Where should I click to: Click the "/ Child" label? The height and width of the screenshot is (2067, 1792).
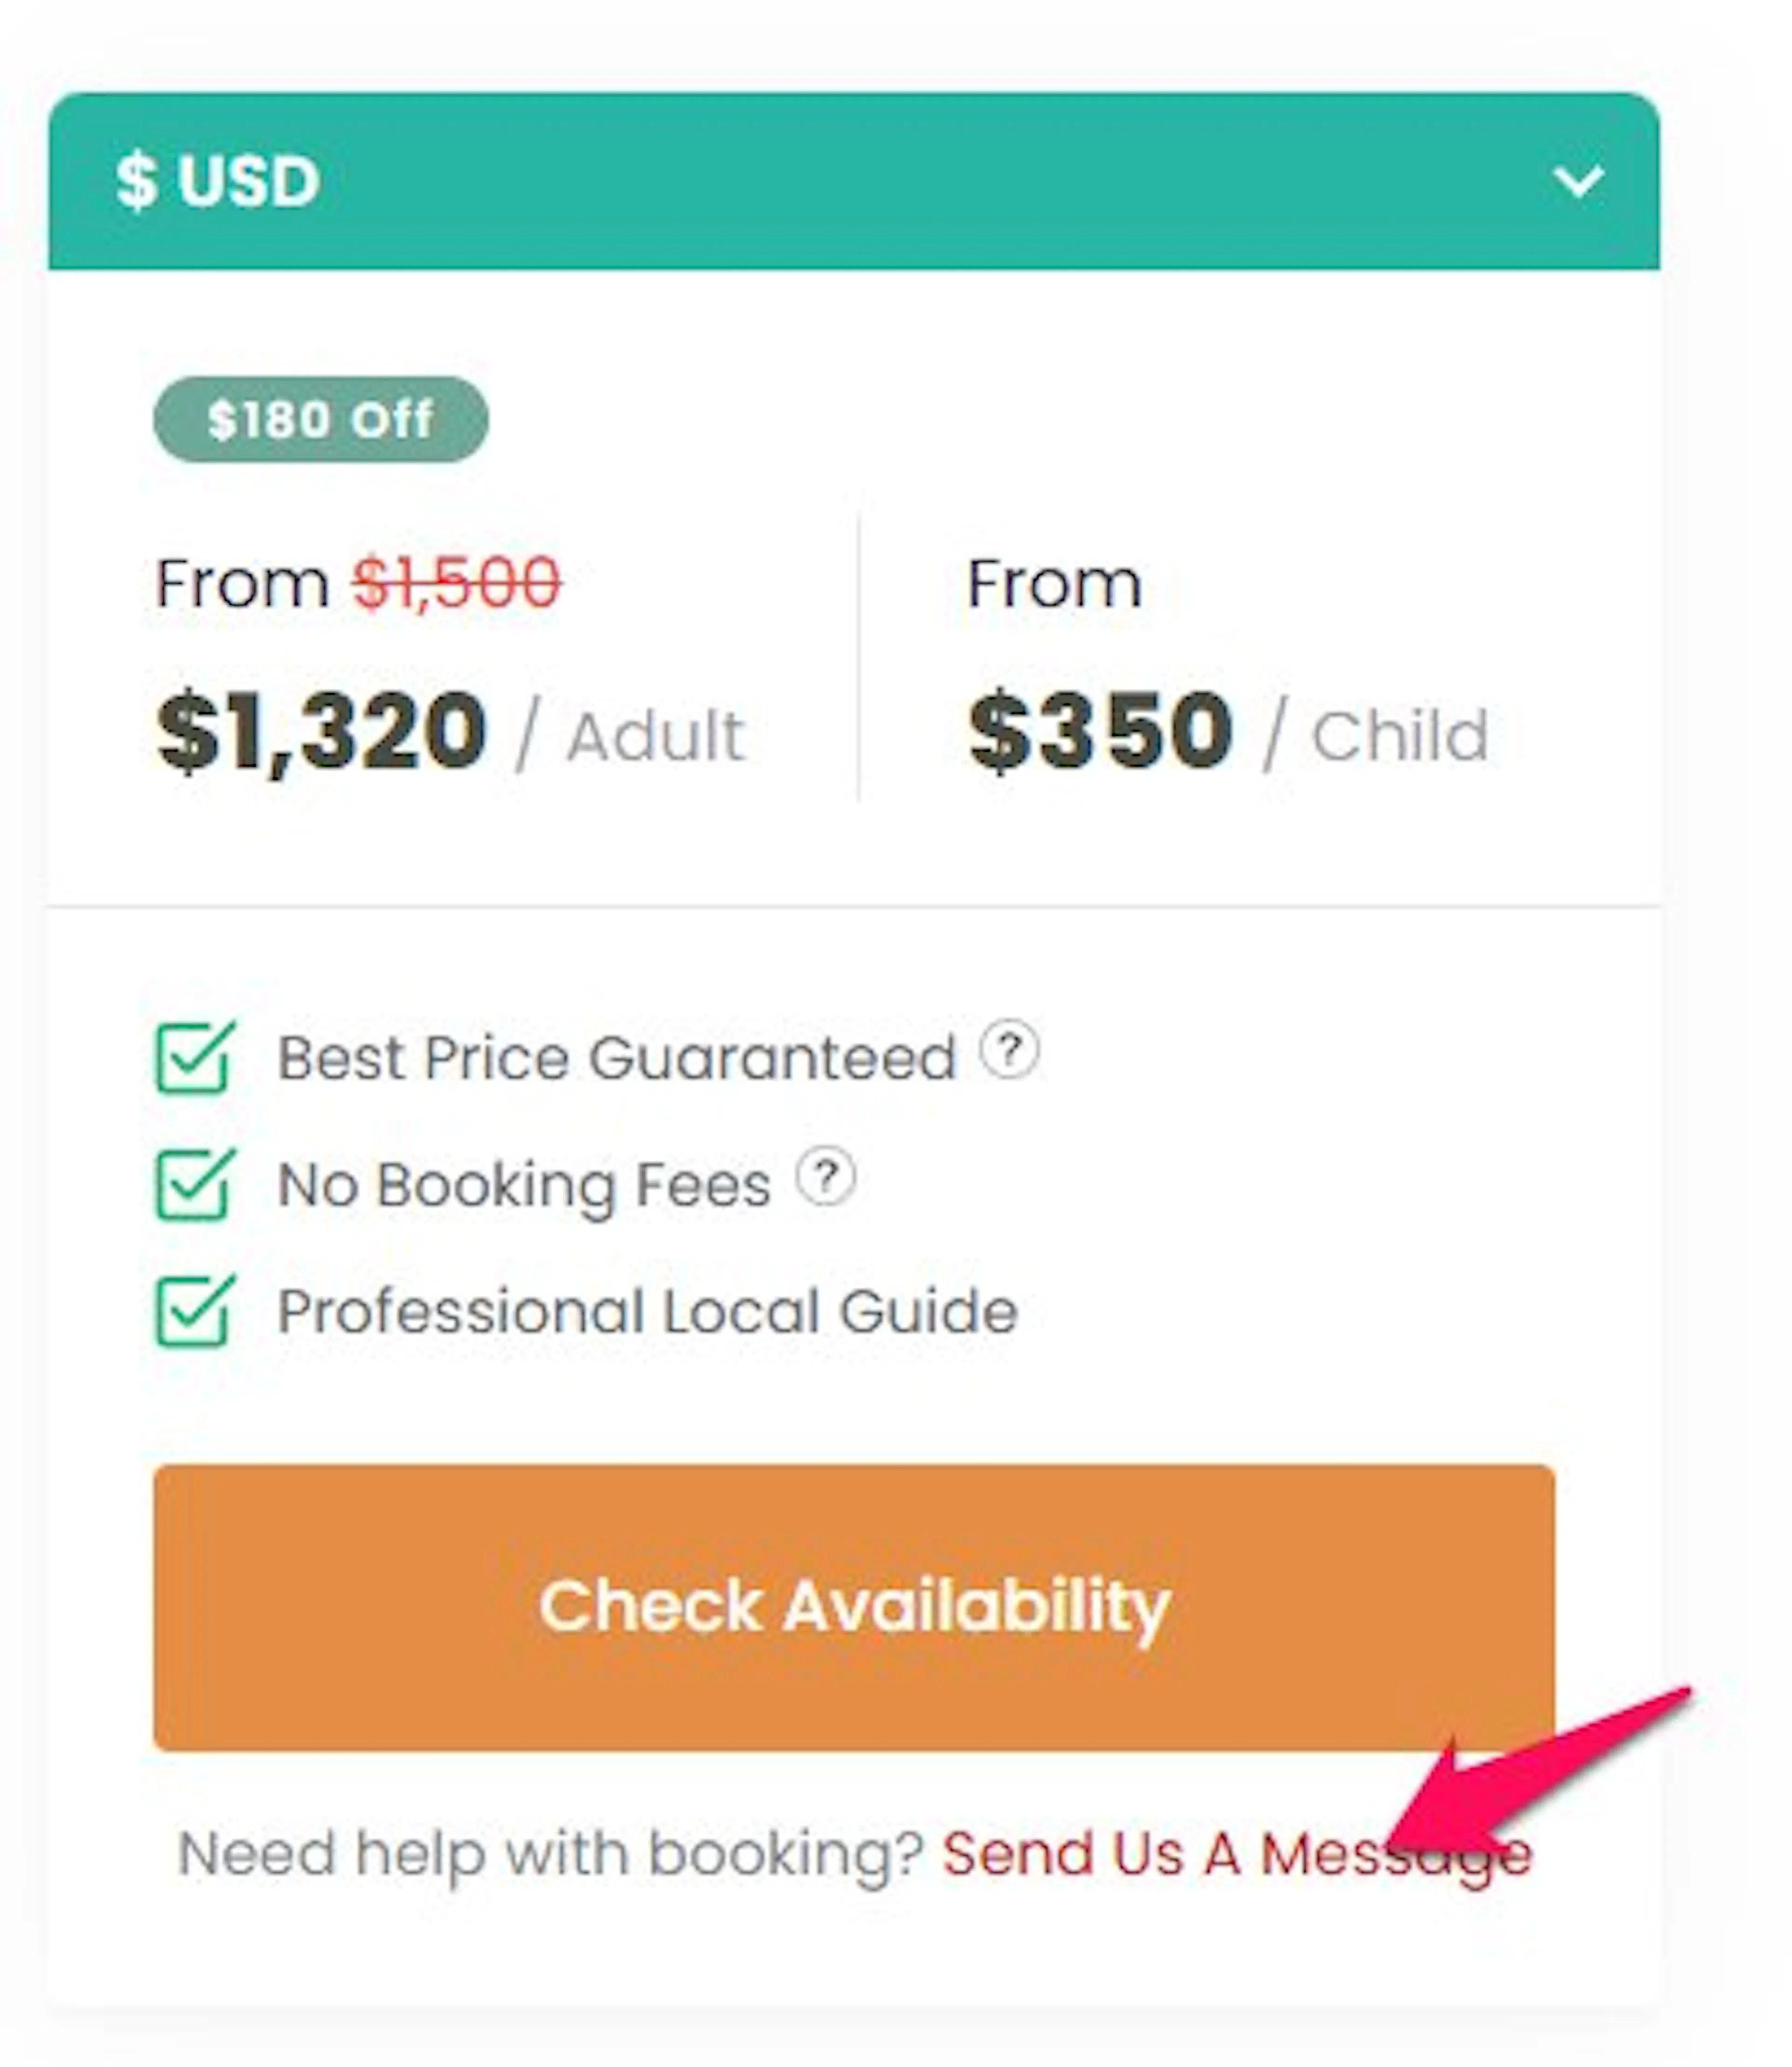coord(1376,736)
